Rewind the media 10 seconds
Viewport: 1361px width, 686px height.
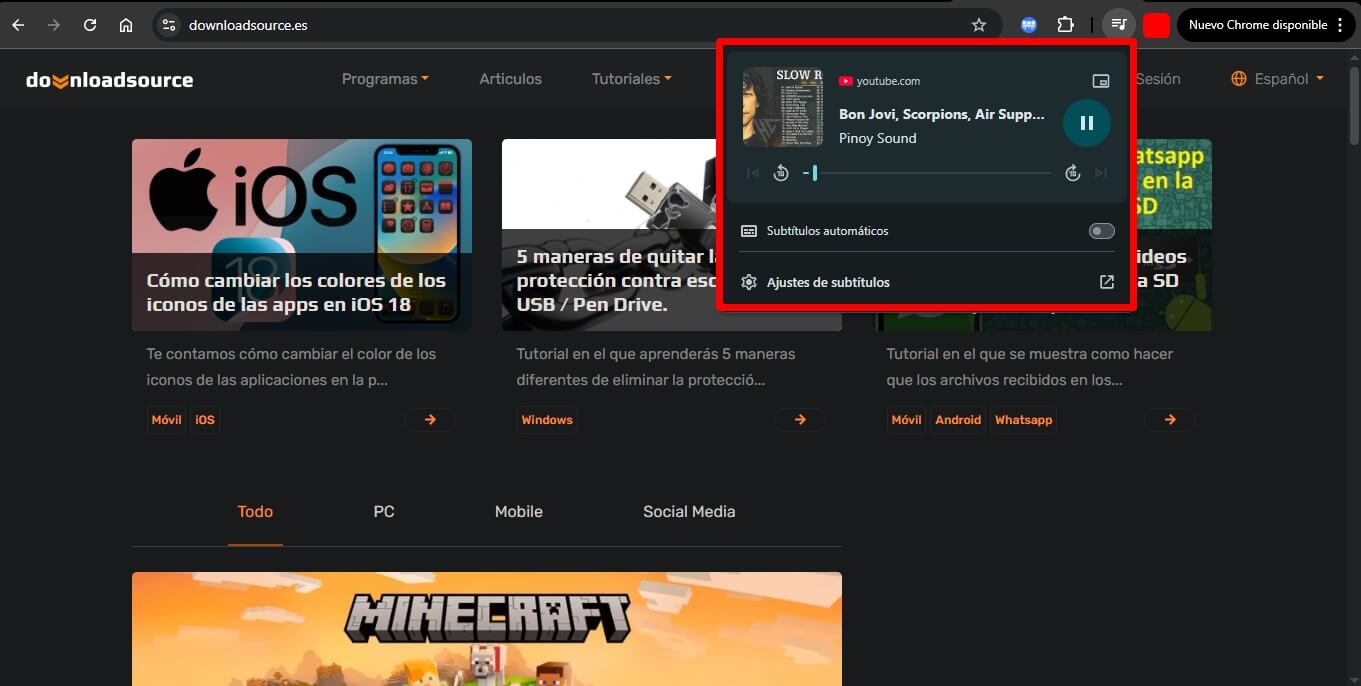point(781,173)
